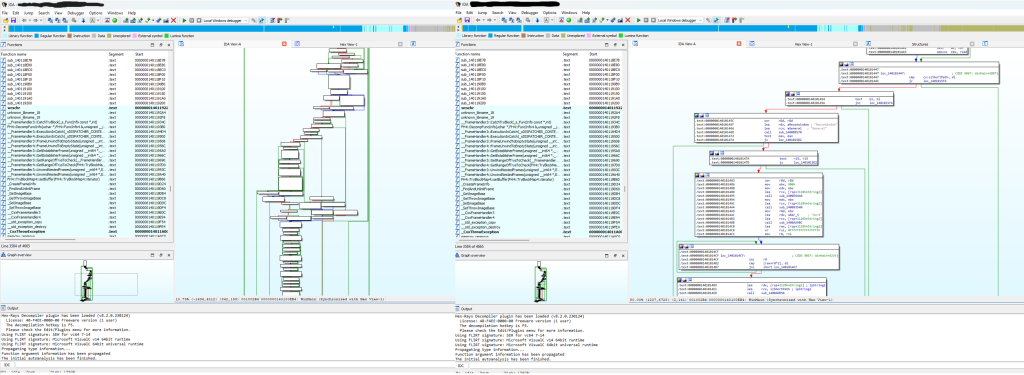Open Options menu in right IDA window
Screen dimensions: 1024x375
pos(550,13)
